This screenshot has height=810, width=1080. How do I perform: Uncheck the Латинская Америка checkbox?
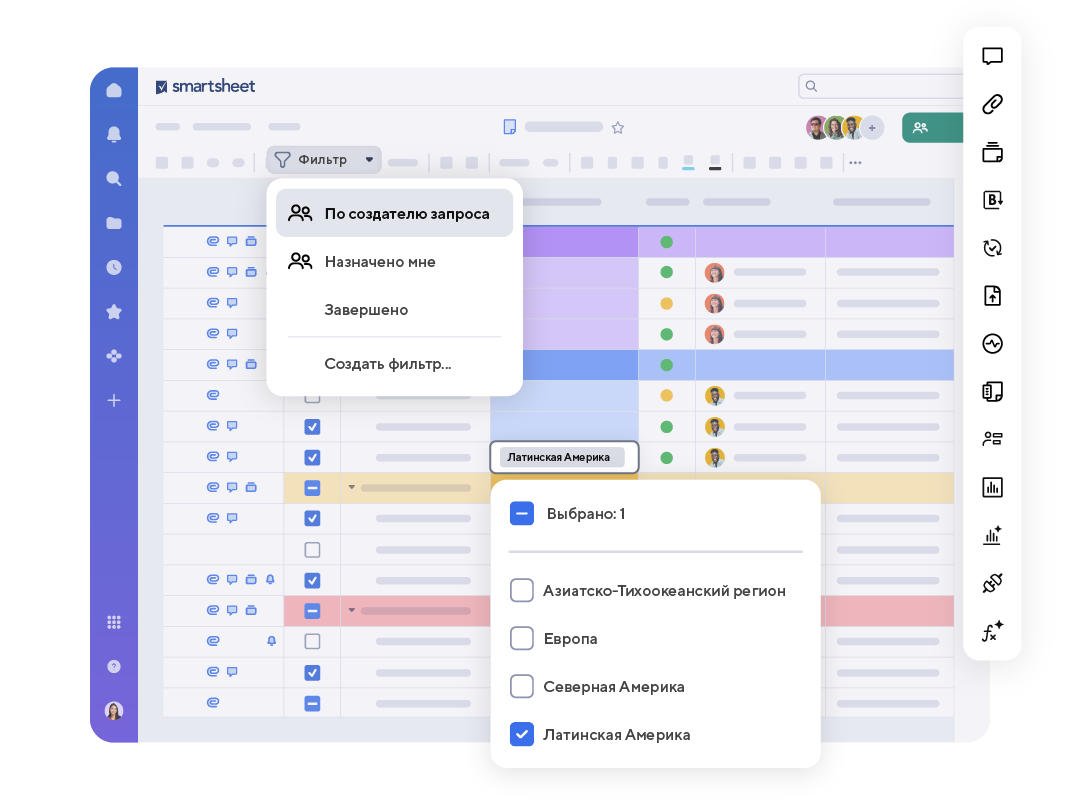pos(522,734)
